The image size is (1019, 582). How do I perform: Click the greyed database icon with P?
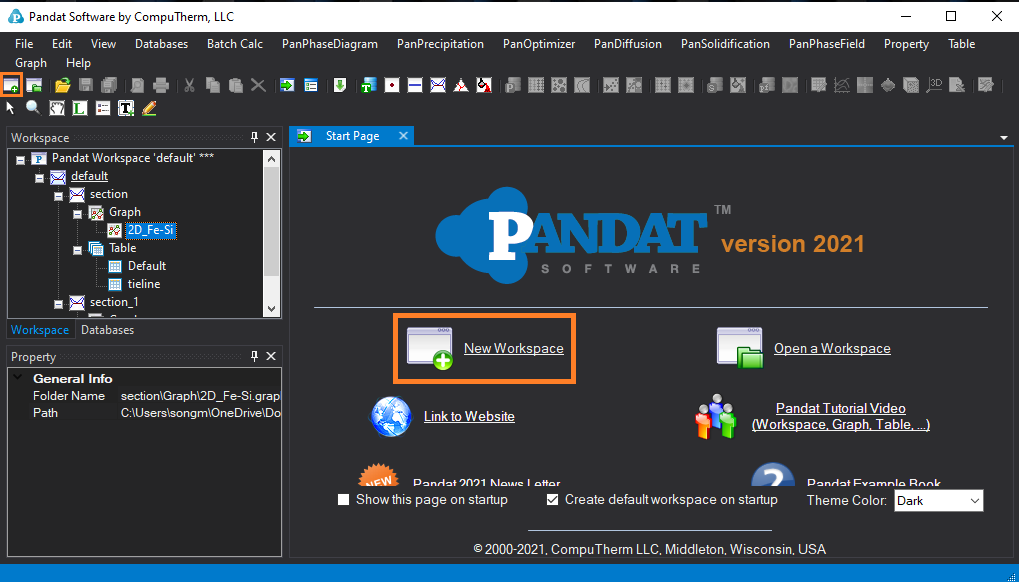click(513, 85)
